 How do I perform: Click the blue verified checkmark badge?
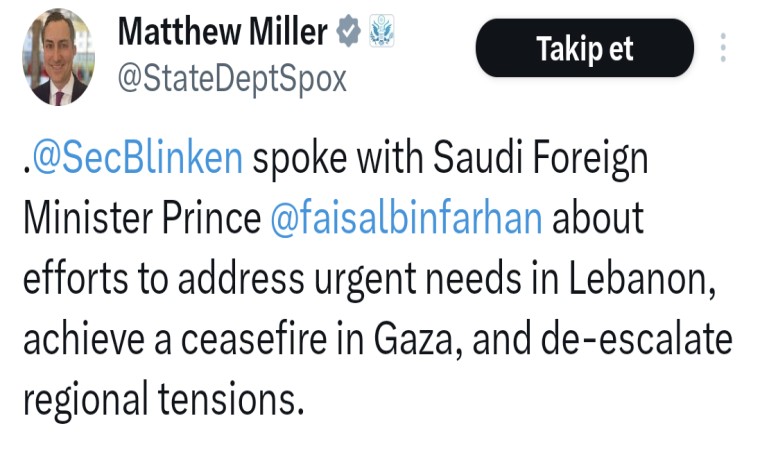349,33
